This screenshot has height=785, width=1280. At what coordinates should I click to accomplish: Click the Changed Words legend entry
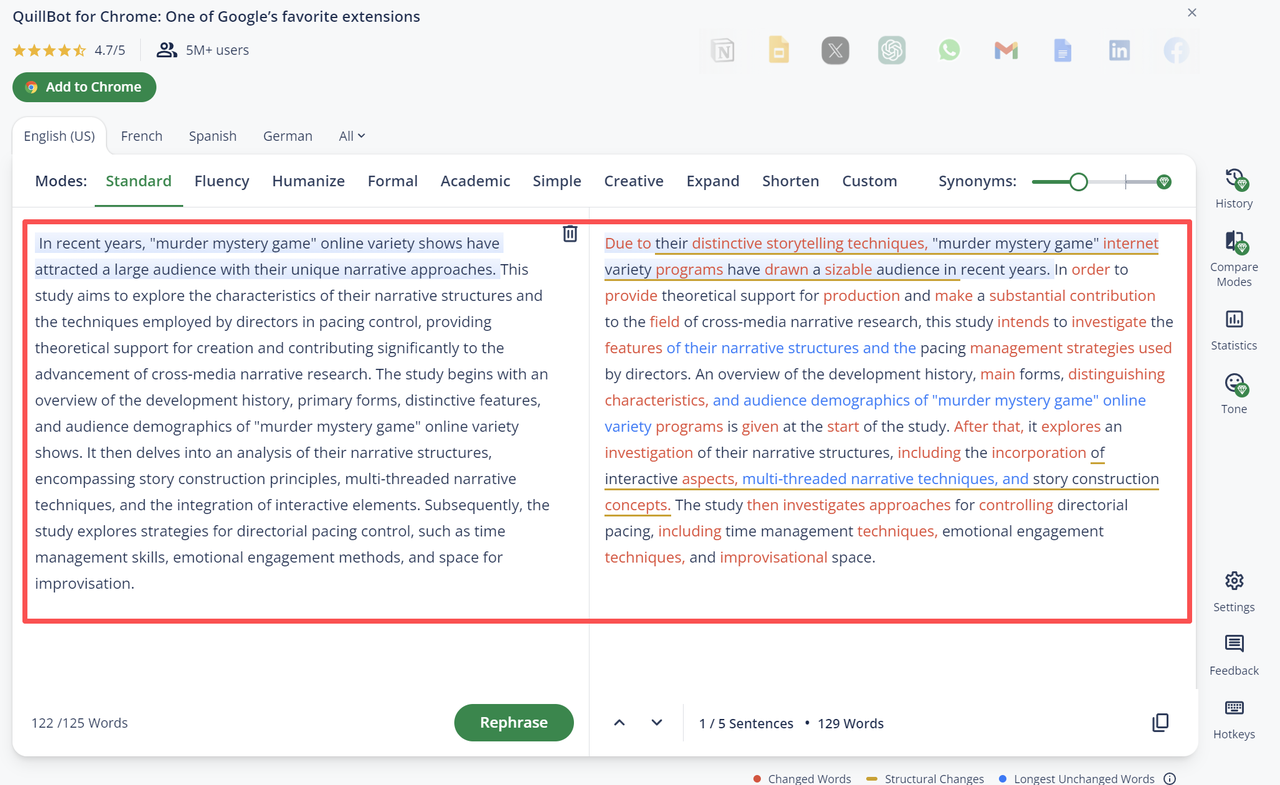coord(801,779)
